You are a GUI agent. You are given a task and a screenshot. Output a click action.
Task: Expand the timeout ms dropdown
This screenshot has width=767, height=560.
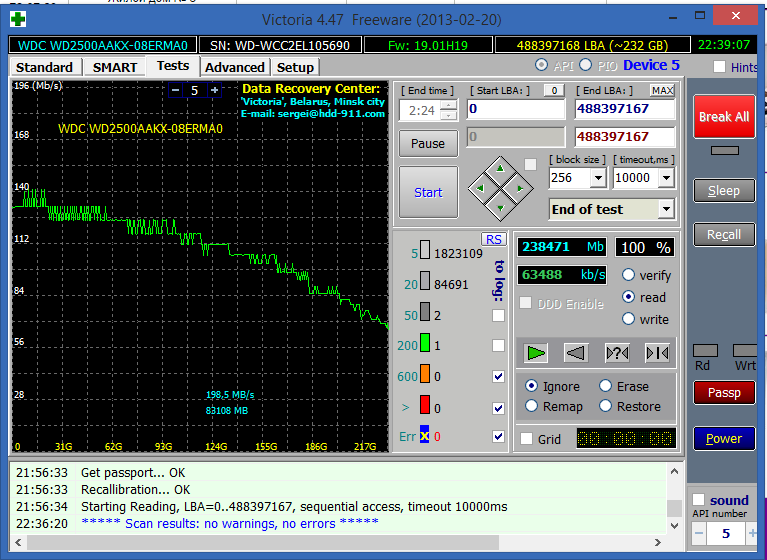[x=667, y=178]
